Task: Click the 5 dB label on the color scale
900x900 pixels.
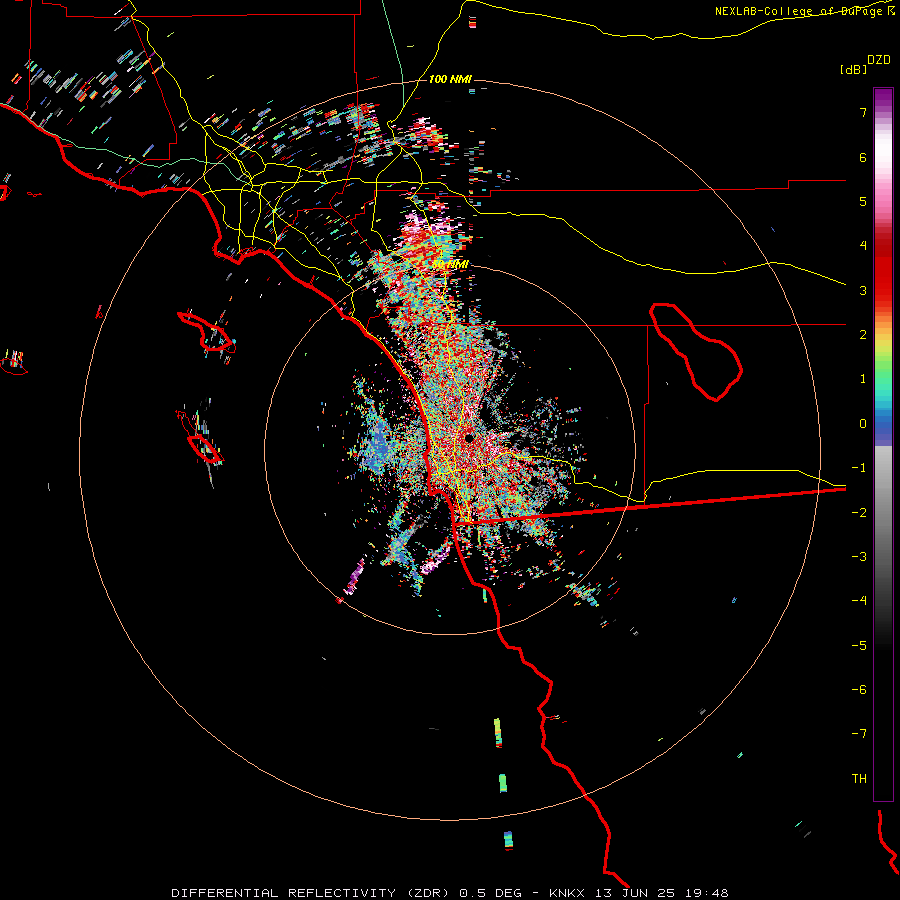Action: point(863,201)
